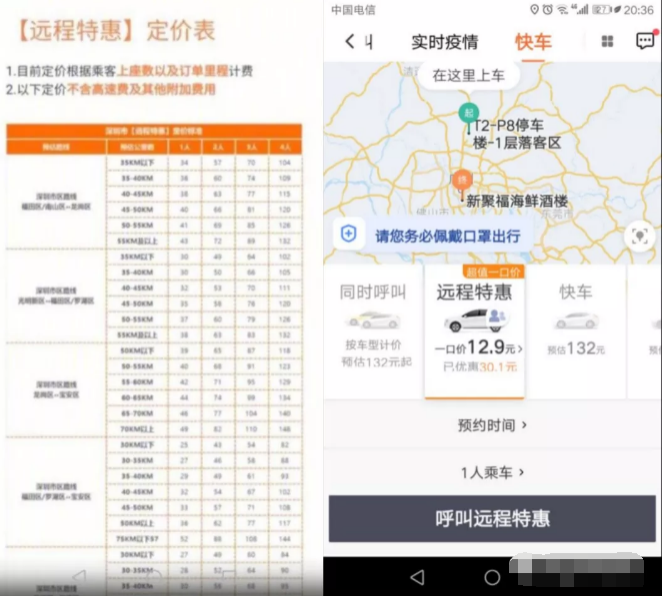The height and width of the screenshot is (596, 662).
Task: Tap the battery indicator in the status bar
Action: (x=602, y=9)
